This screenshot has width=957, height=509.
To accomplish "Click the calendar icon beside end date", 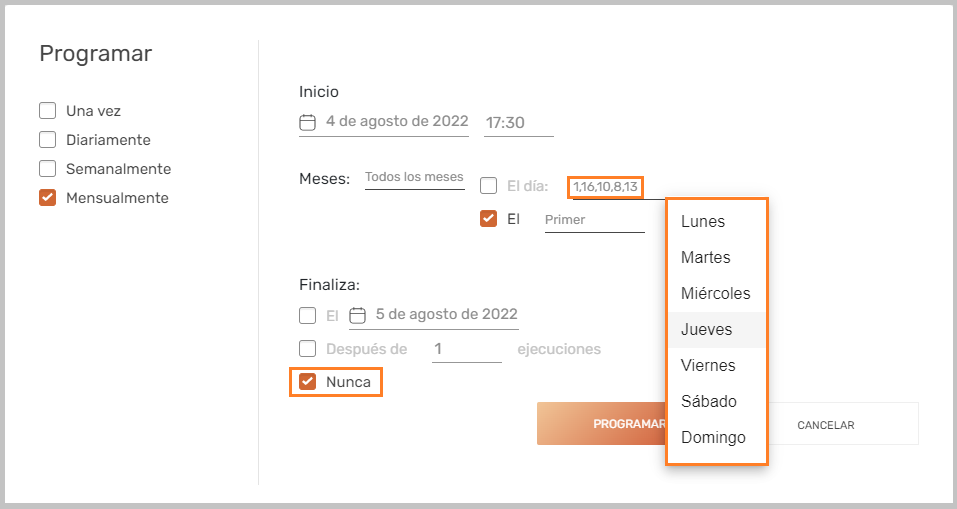I will [357, 315].
